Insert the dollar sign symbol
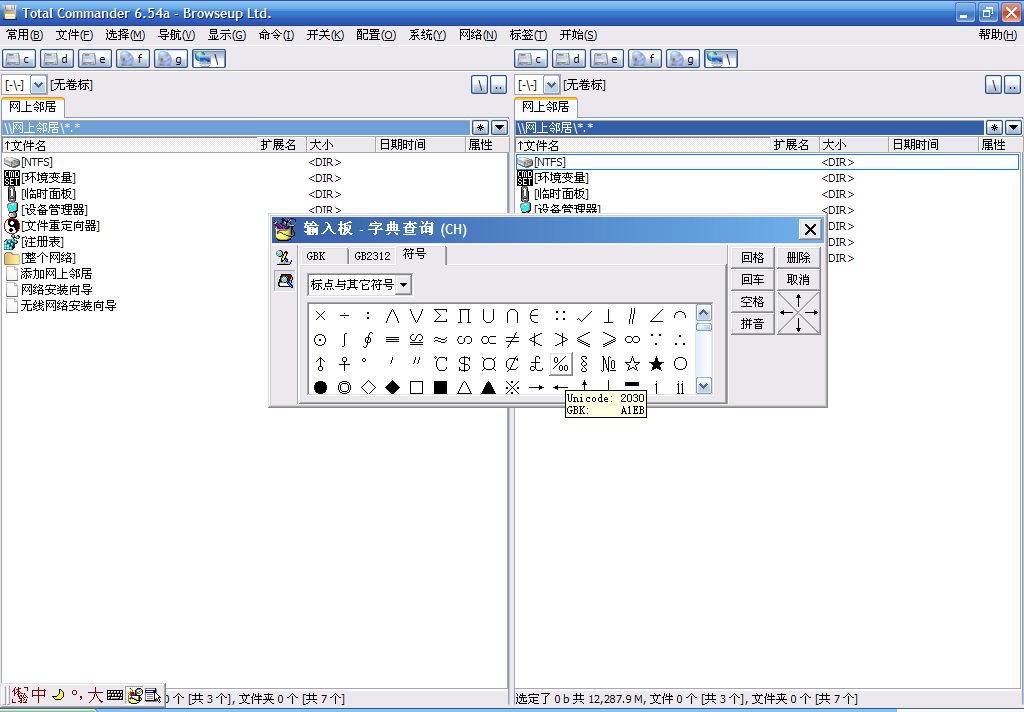The image size is (1024, 712). click(464, 364)
